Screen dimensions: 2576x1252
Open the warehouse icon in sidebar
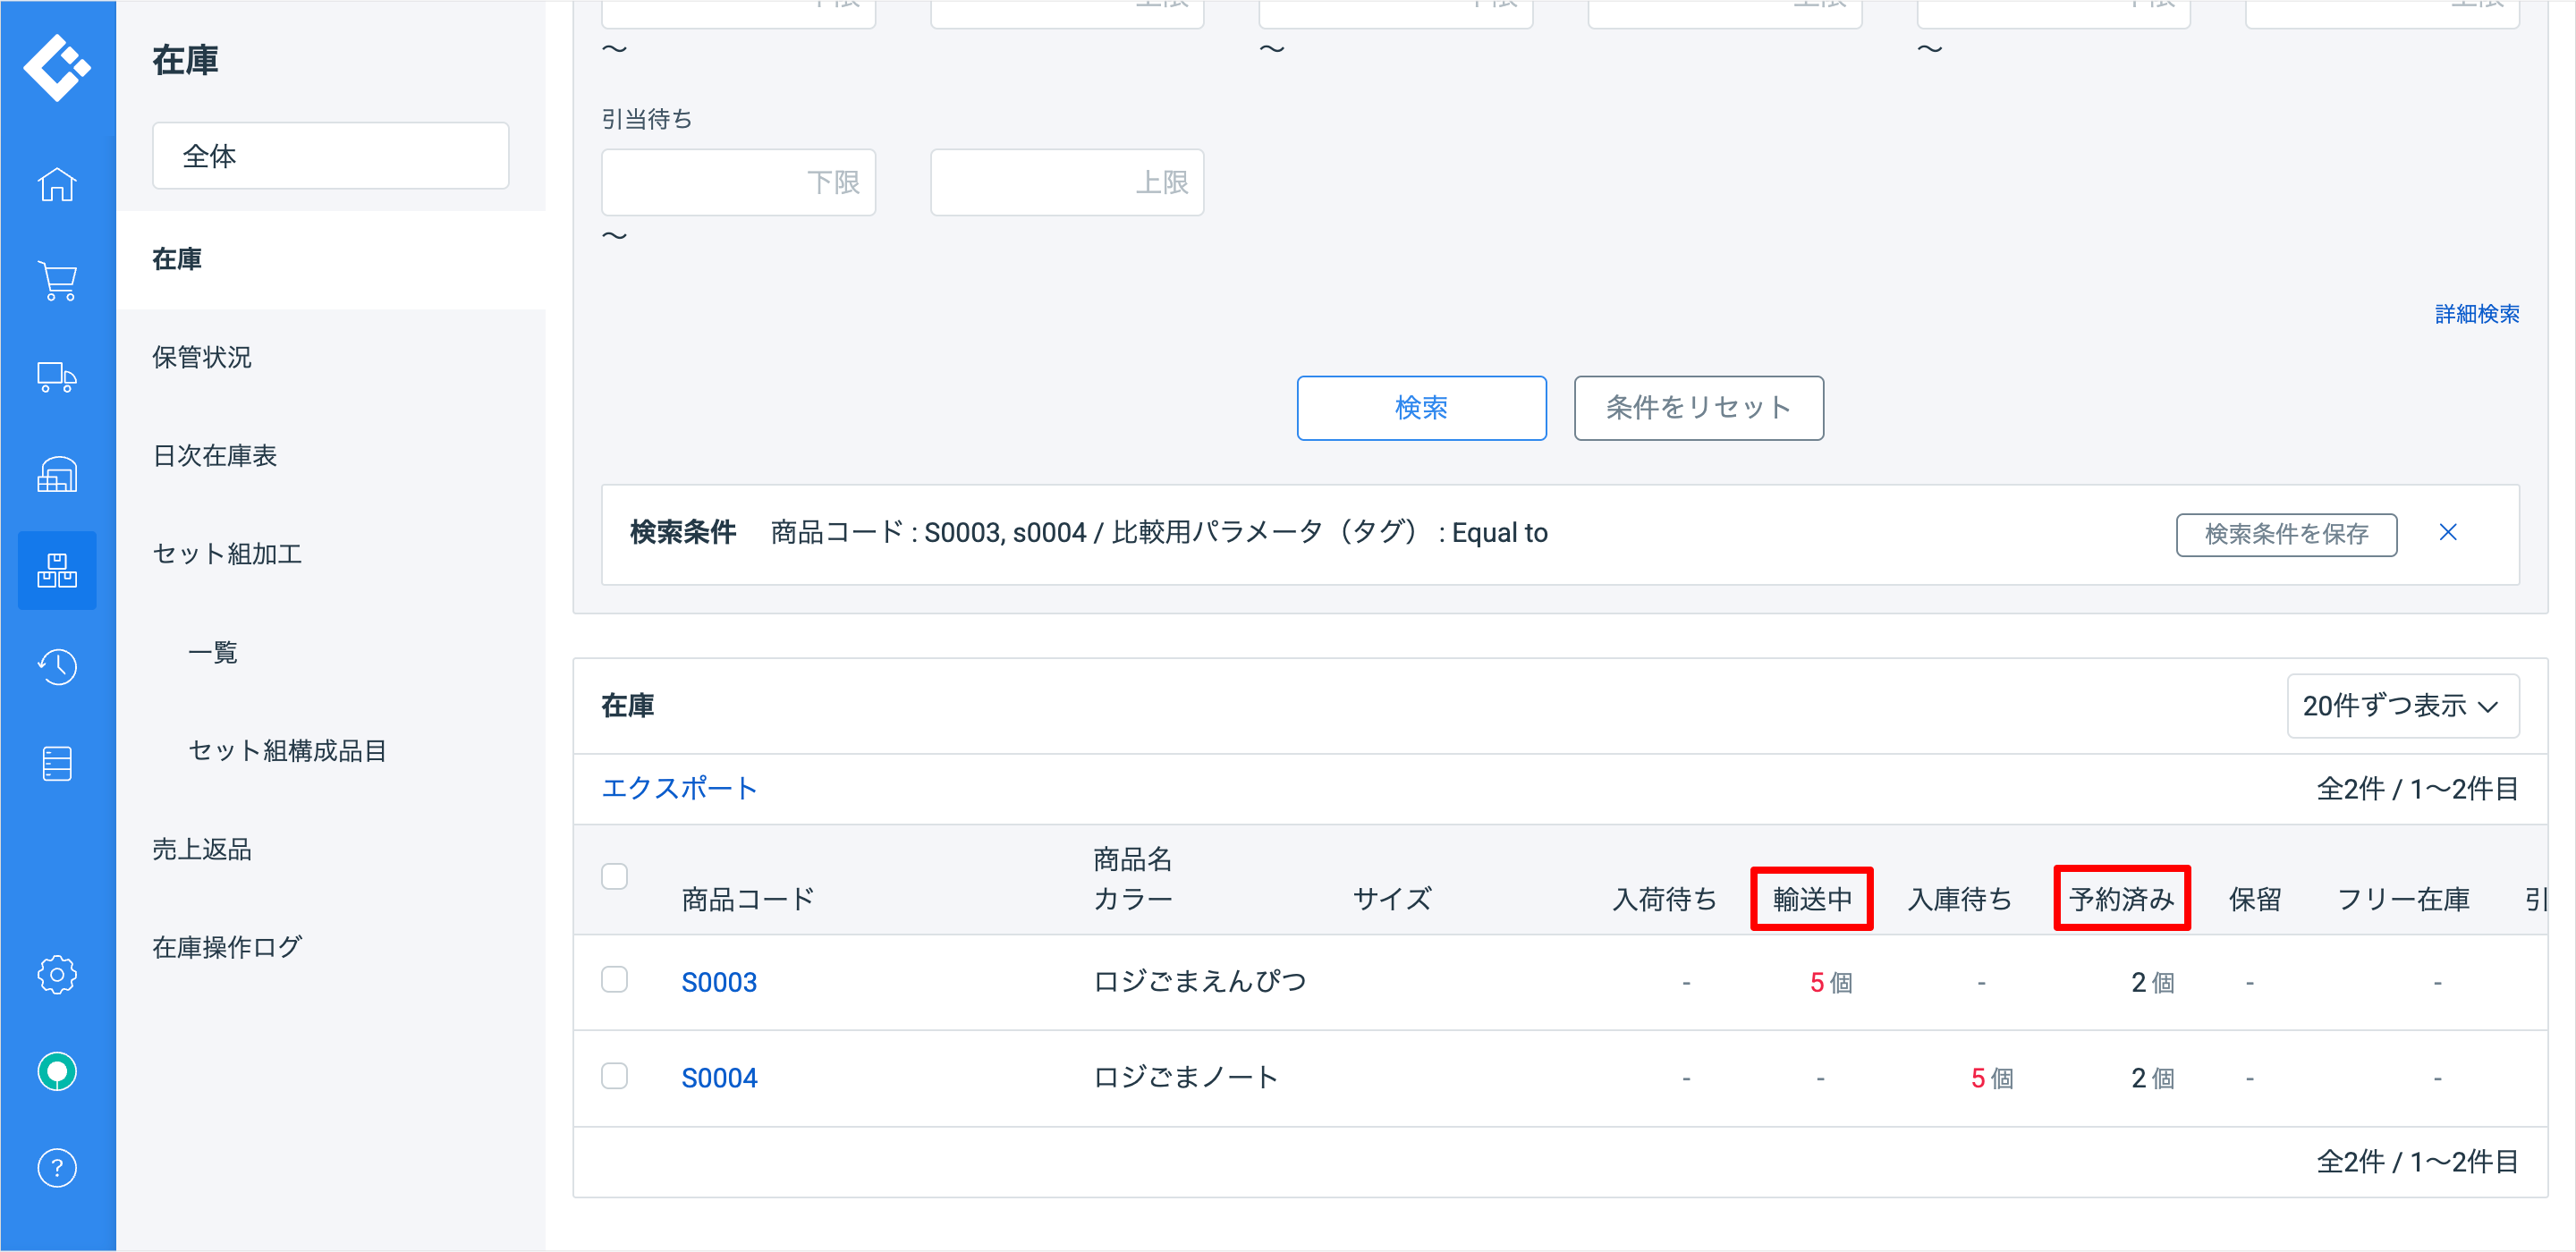pos(57,474)
